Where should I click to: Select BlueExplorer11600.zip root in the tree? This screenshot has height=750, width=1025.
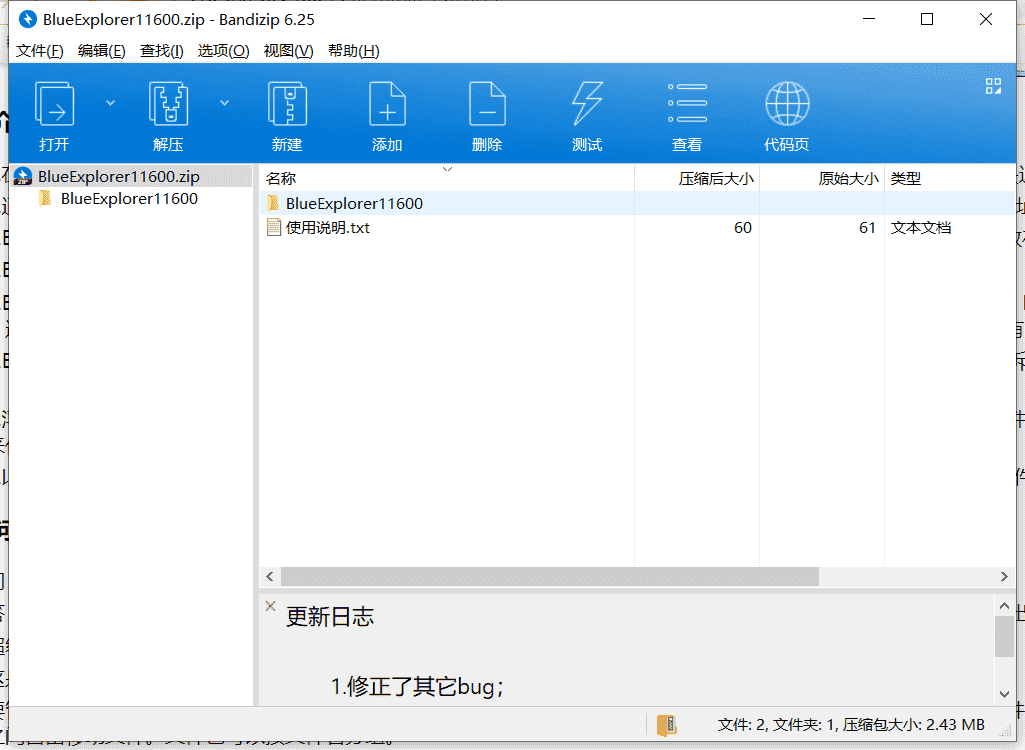point(131,177)
